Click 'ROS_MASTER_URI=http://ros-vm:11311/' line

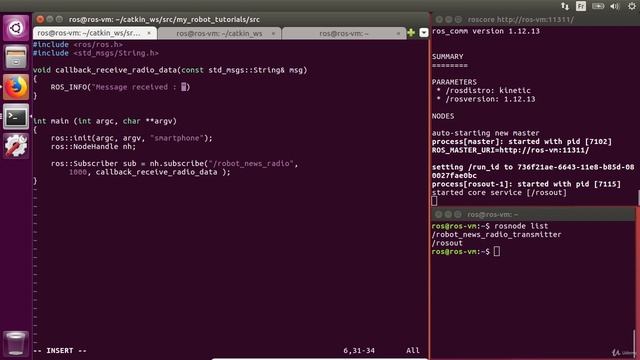(x=510, y=150)
